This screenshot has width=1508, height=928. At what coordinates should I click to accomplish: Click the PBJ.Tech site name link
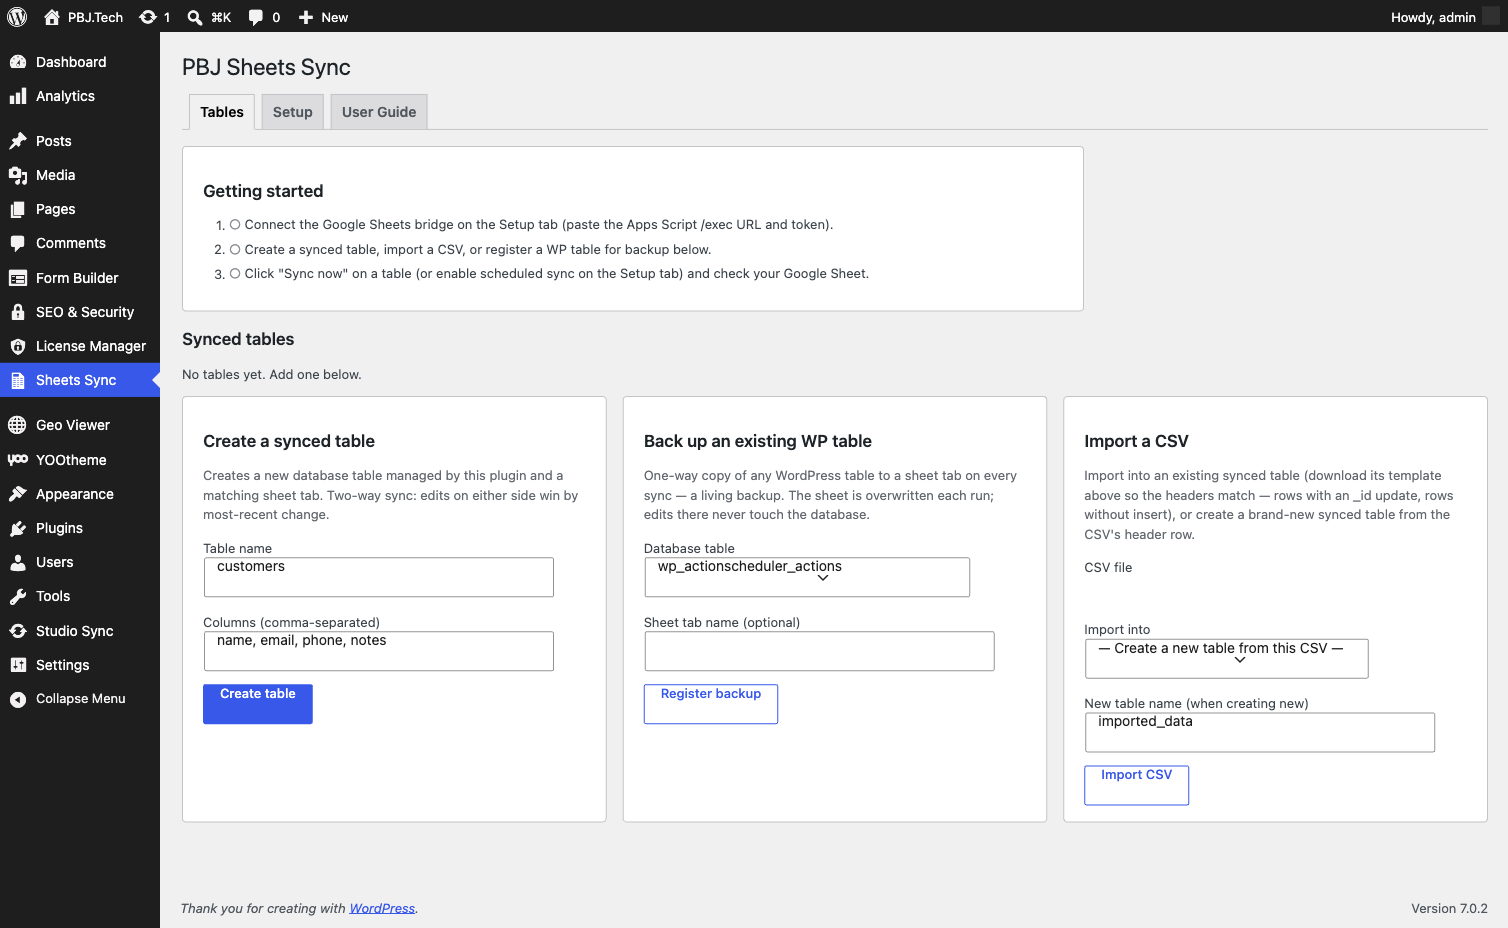[95, 17]
